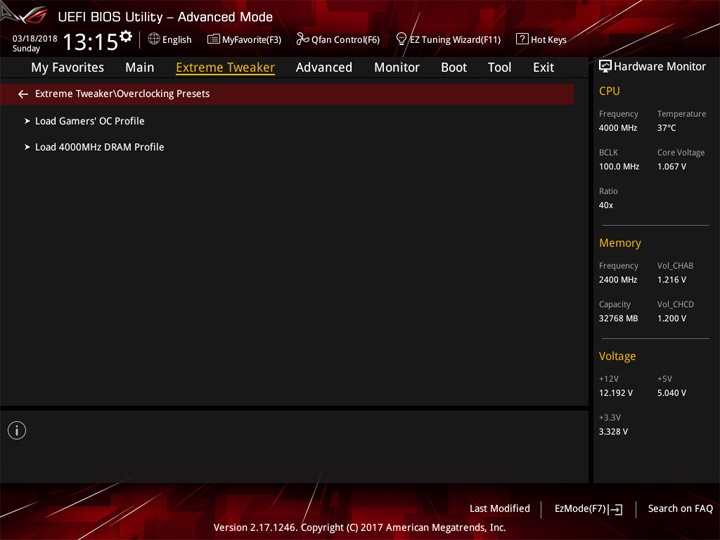Click the Vol_CHCD value 1.200 V
The image size is (720, 540).
click(672, 318)
